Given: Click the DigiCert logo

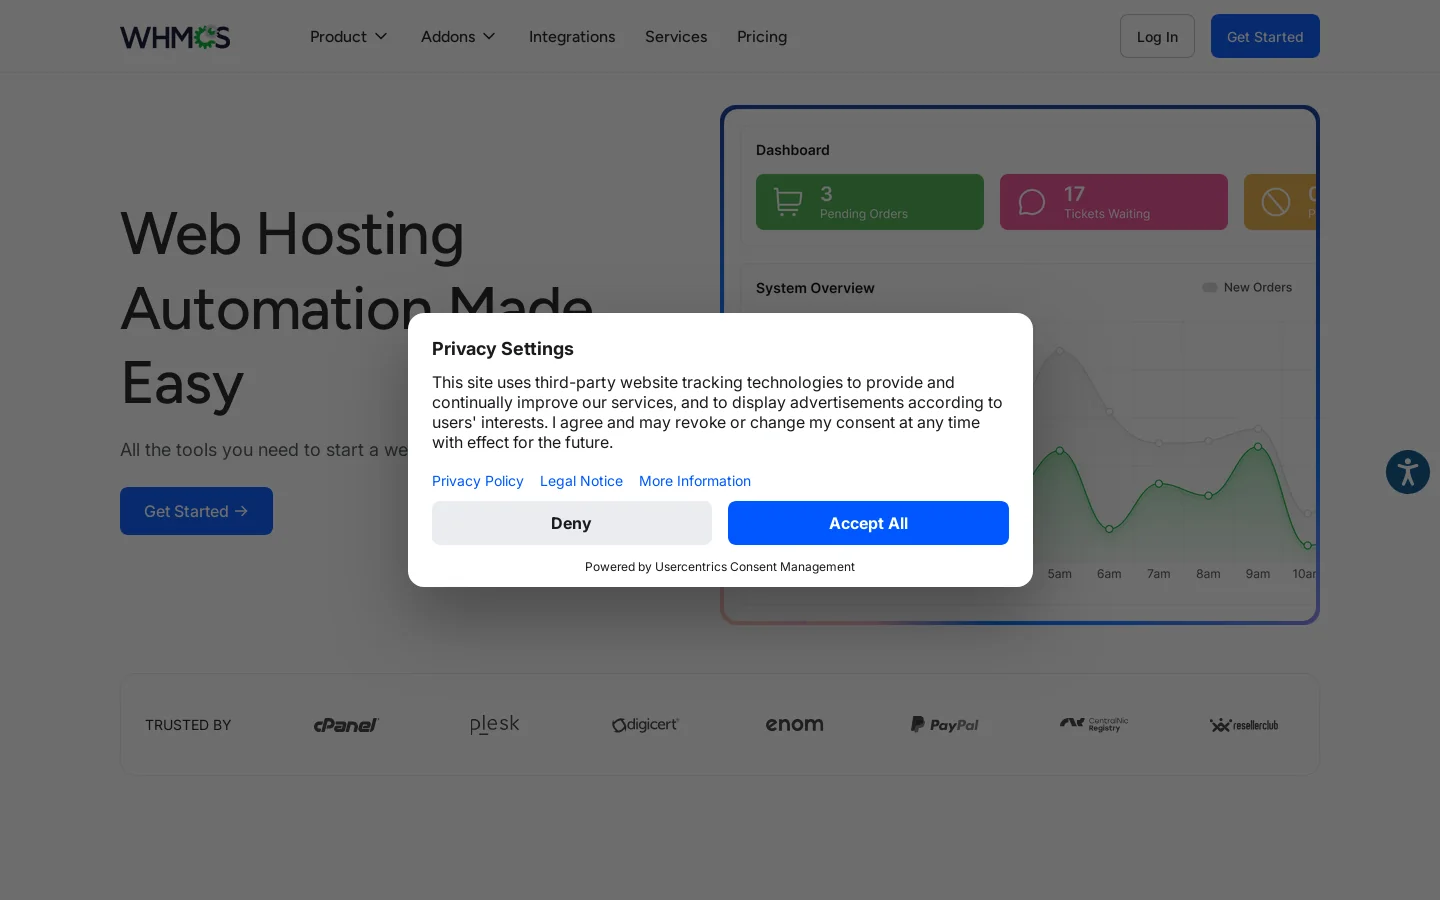Looking at the screenshot, I should coord(645,725).
